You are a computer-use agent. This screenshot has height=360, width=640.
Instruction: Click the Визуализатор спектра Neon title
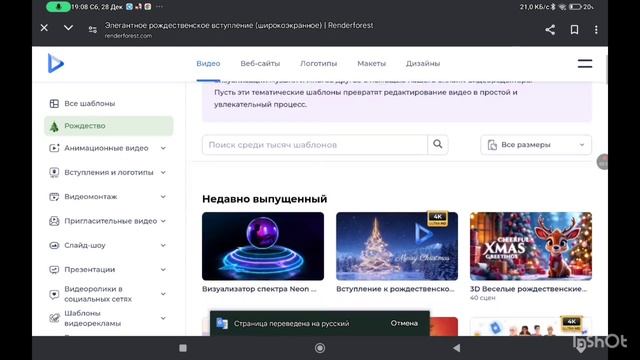coord(259,289)
